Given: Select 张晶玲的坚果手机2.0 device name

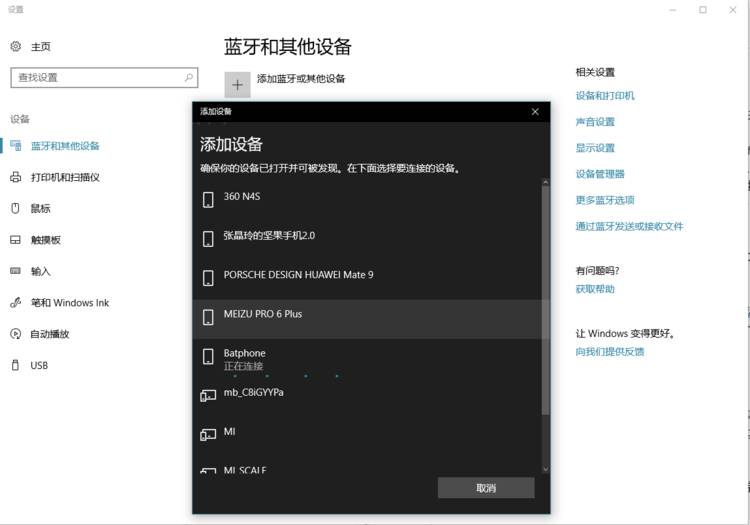Looking at the screenshot, I should pyautogui.click(x=269, y=235).
